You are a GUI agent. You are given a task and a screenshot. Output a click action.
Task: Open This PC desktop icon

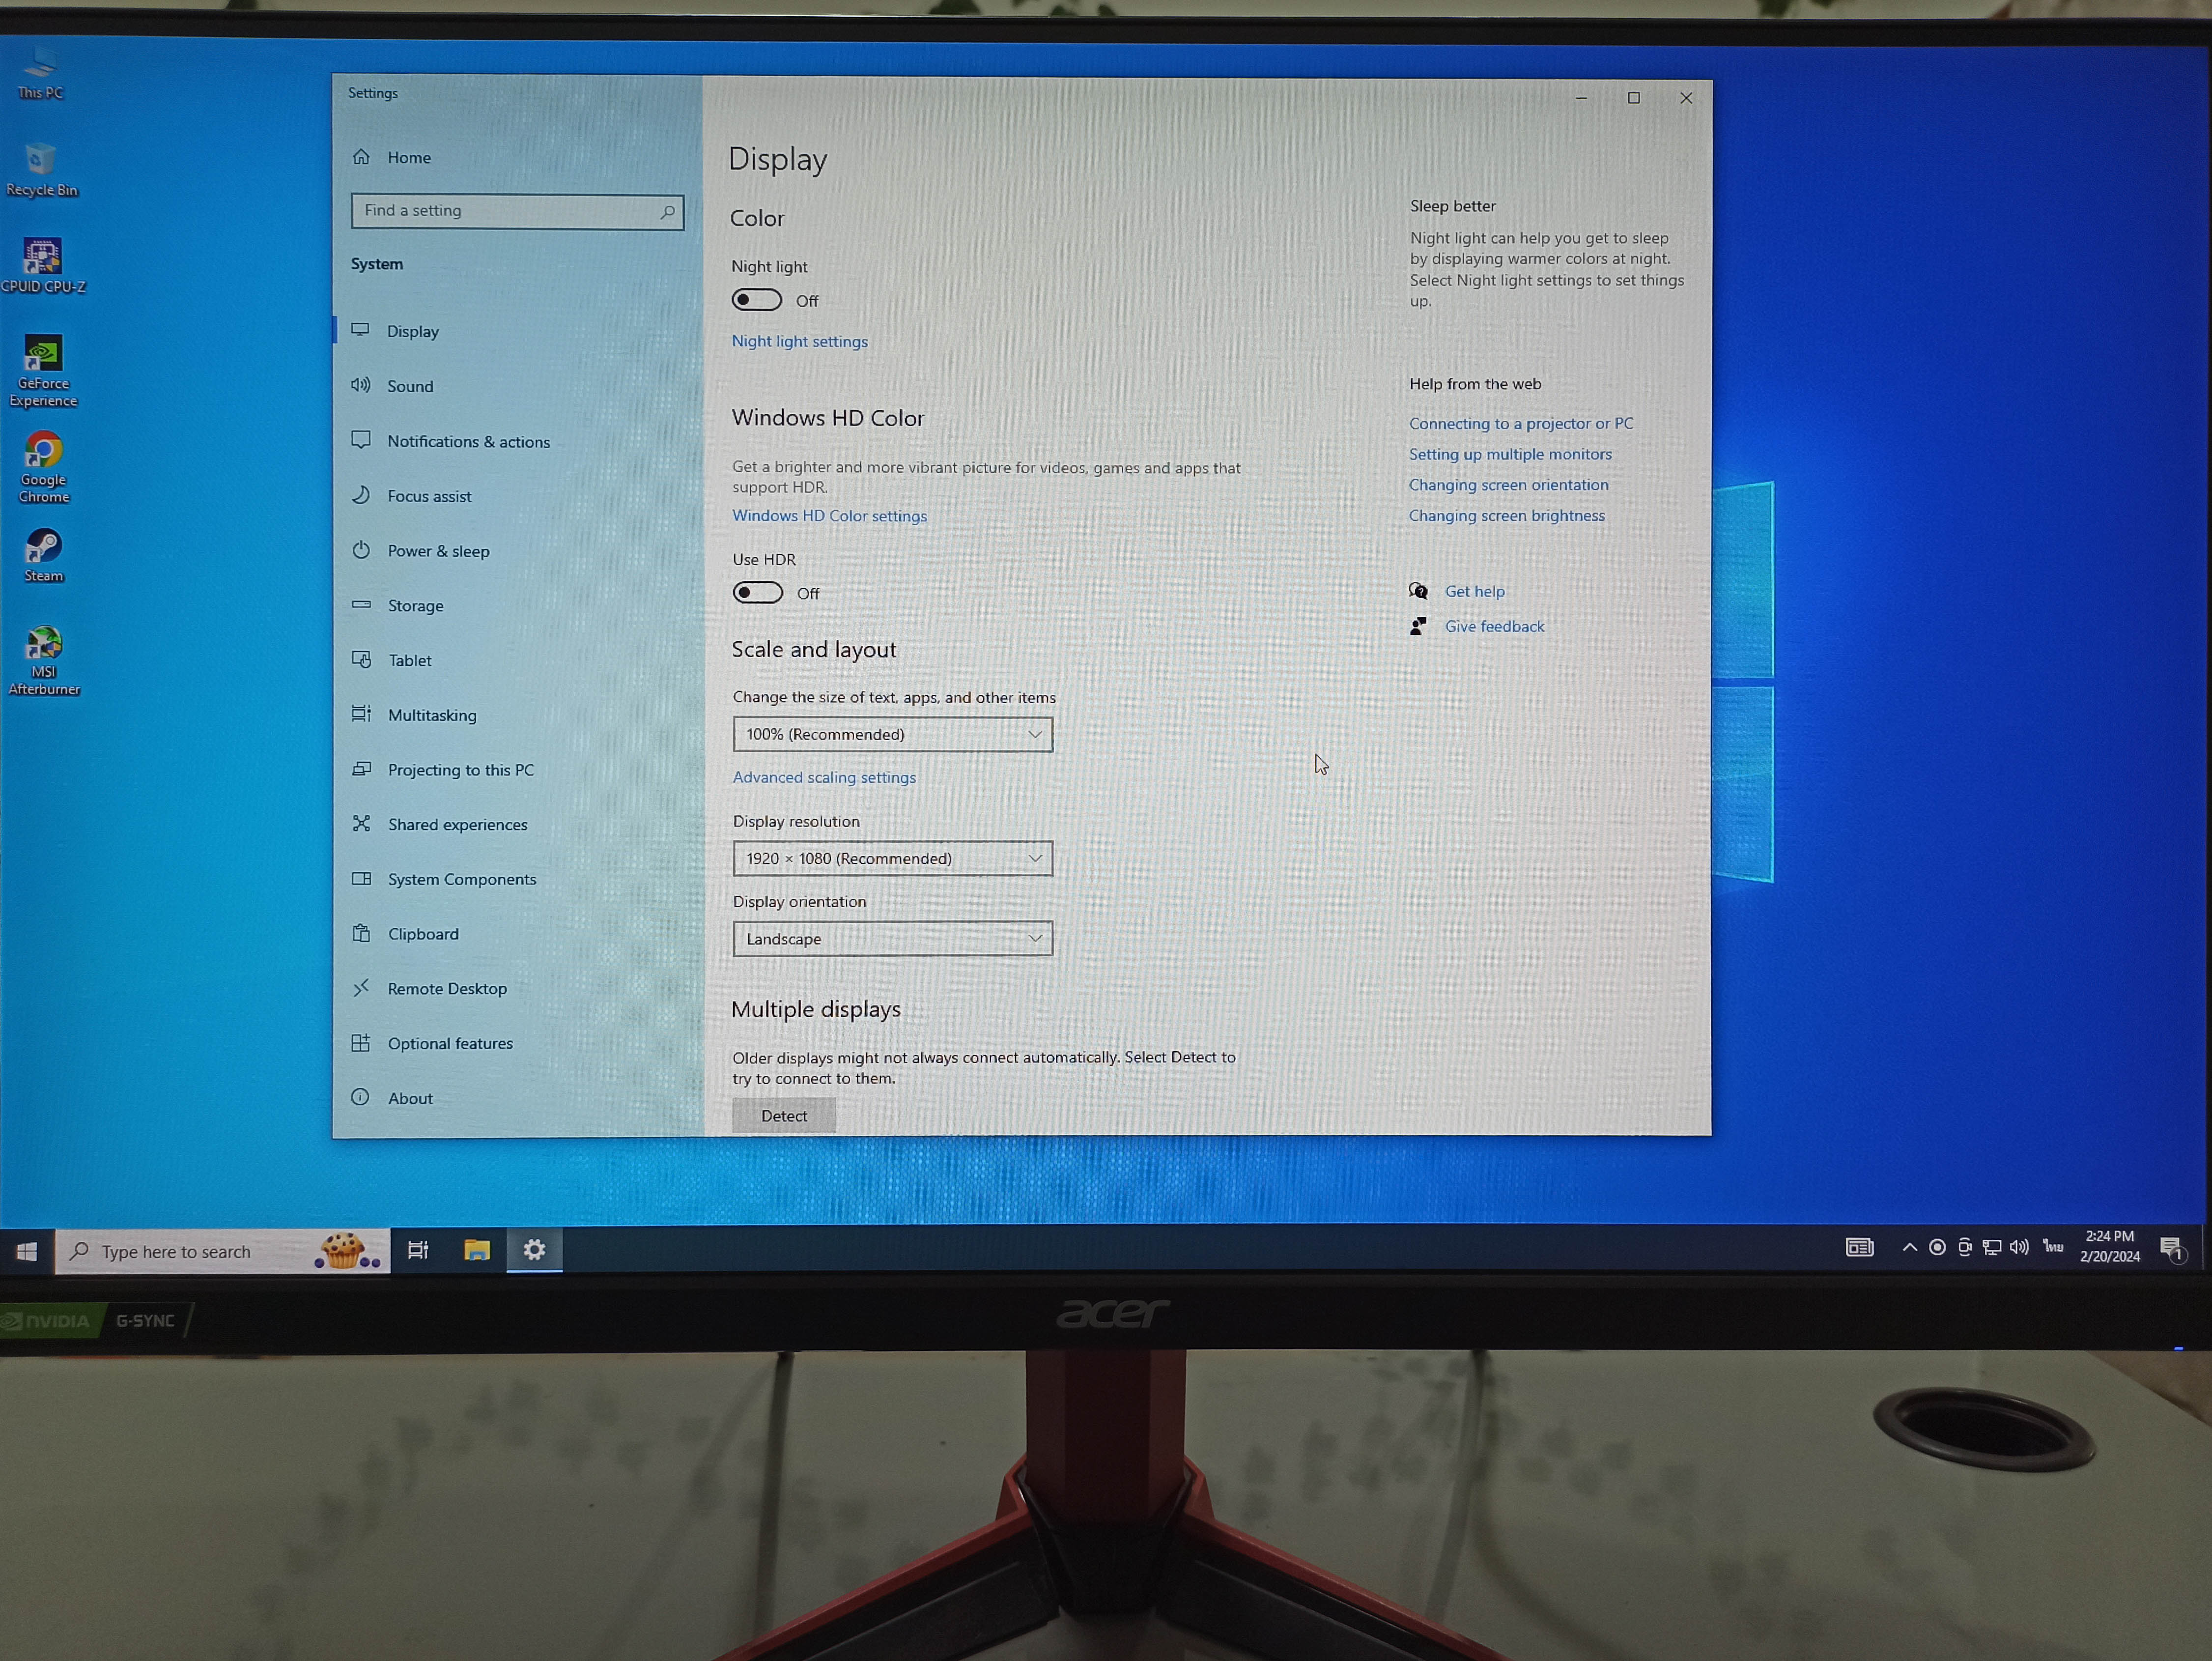click(x=40, y=73)
